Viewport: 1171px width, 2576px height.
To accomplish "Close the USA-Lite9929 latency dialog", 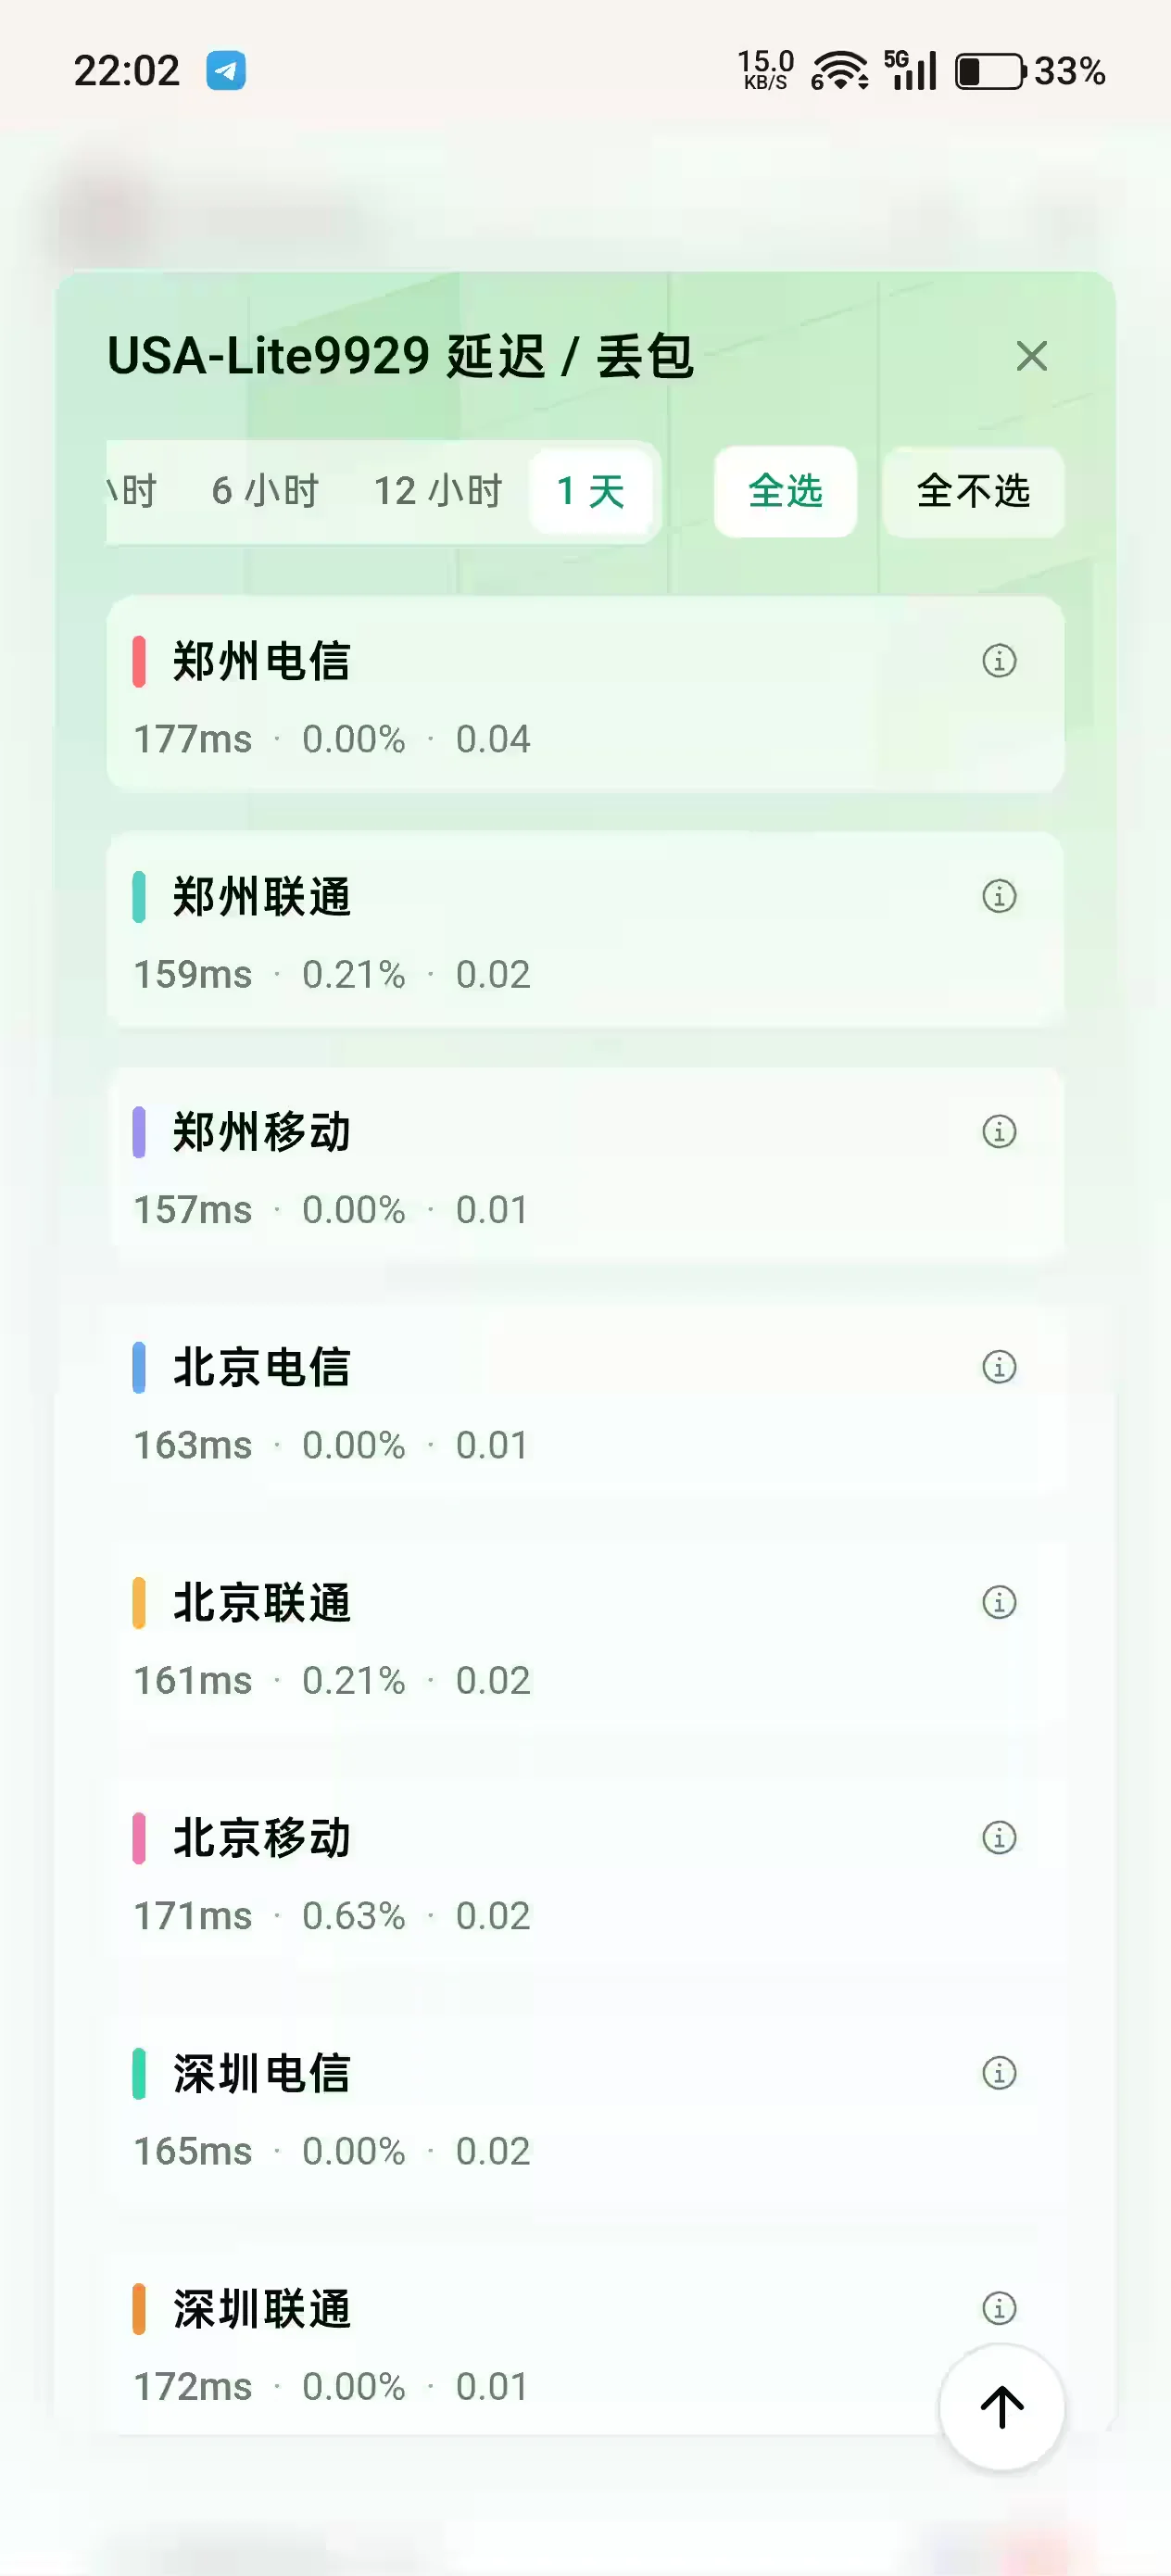I will tap(1031, 356).
